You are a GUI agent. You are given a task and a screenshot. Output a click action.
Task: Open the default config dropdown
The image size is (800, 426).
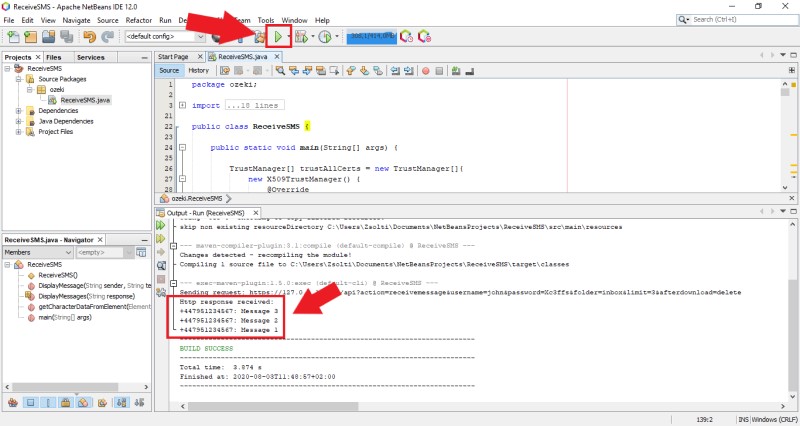165,37
